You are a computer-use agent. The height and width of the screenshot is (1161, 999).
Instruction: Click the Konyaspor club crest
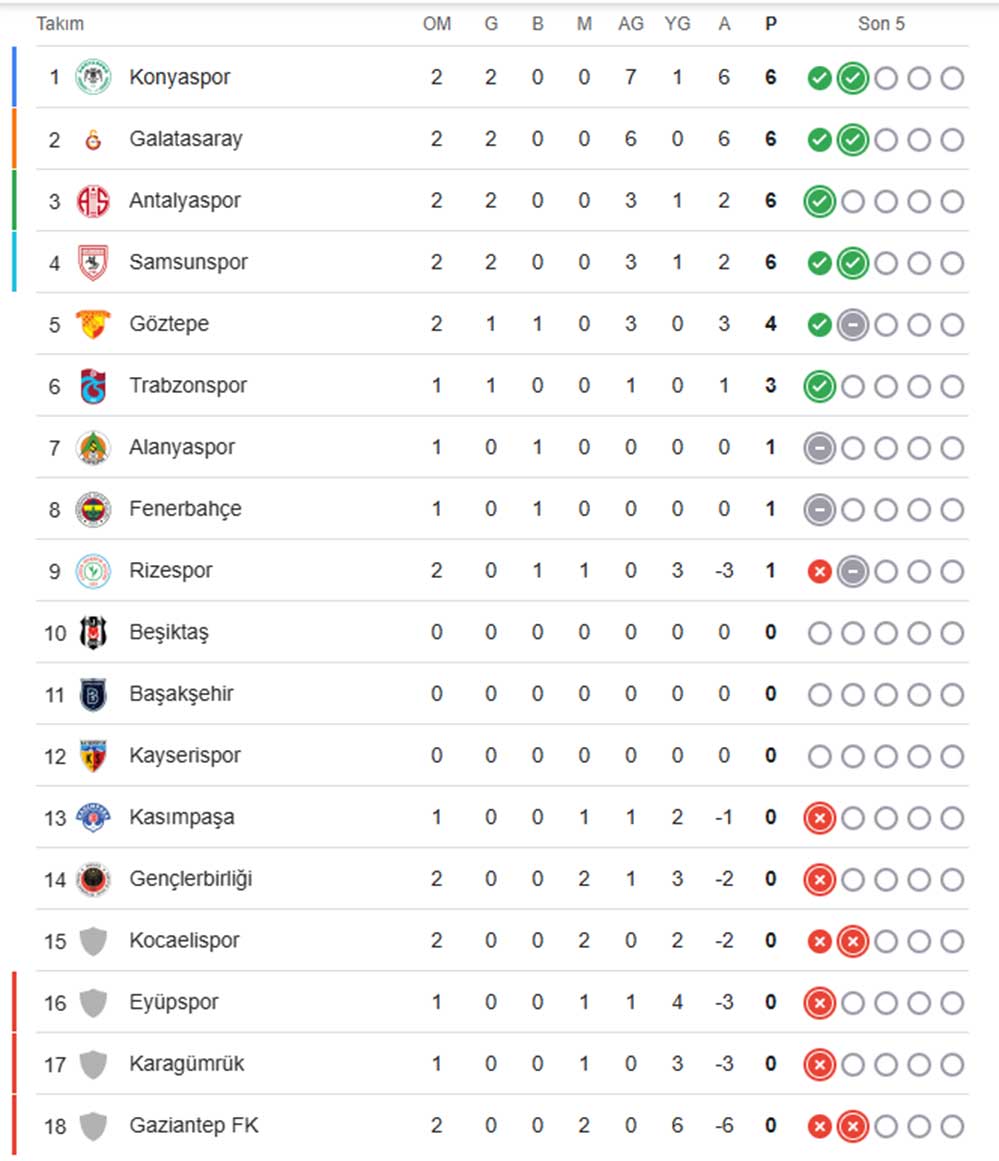point(93,77)
